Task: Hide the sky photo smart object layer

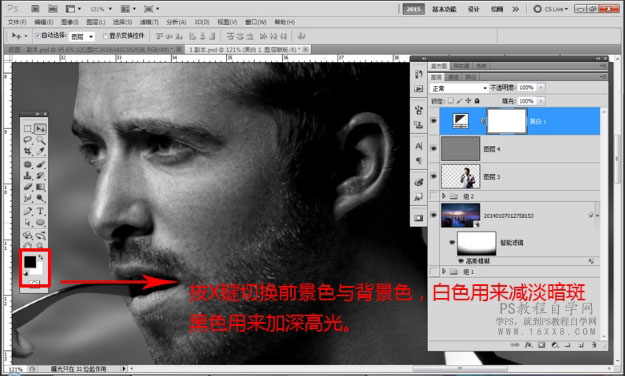Action: 434,215
